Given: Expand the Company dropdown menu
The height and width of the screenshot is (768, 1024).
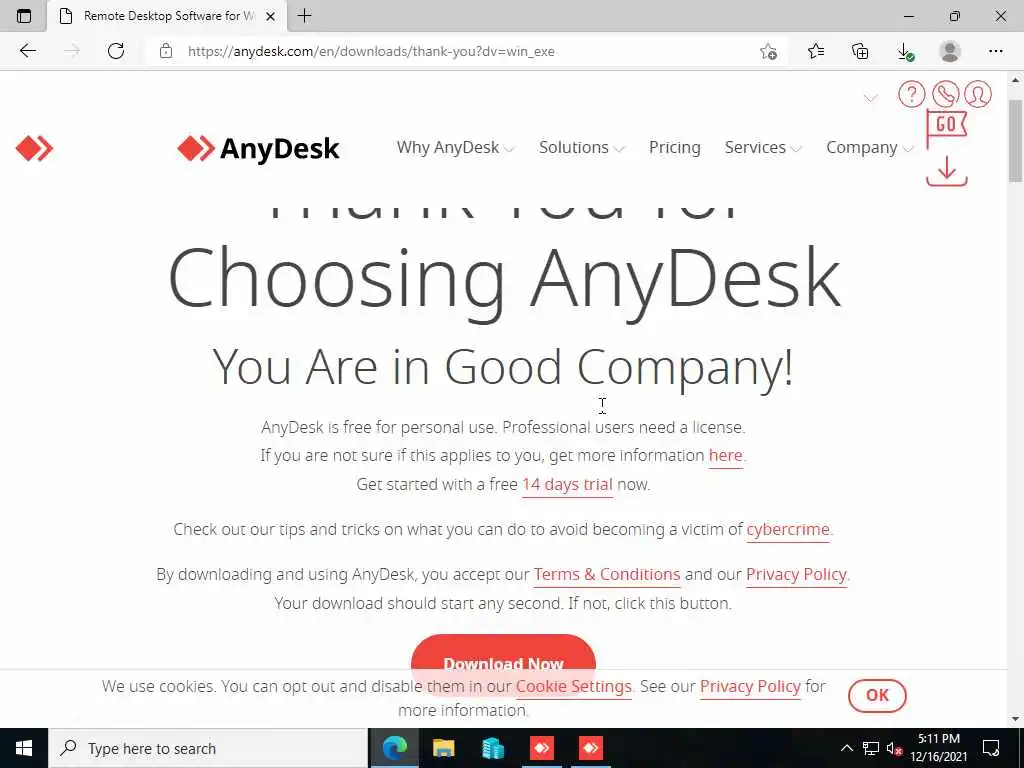Looking at the screenshot, I should tap(870, 148).
